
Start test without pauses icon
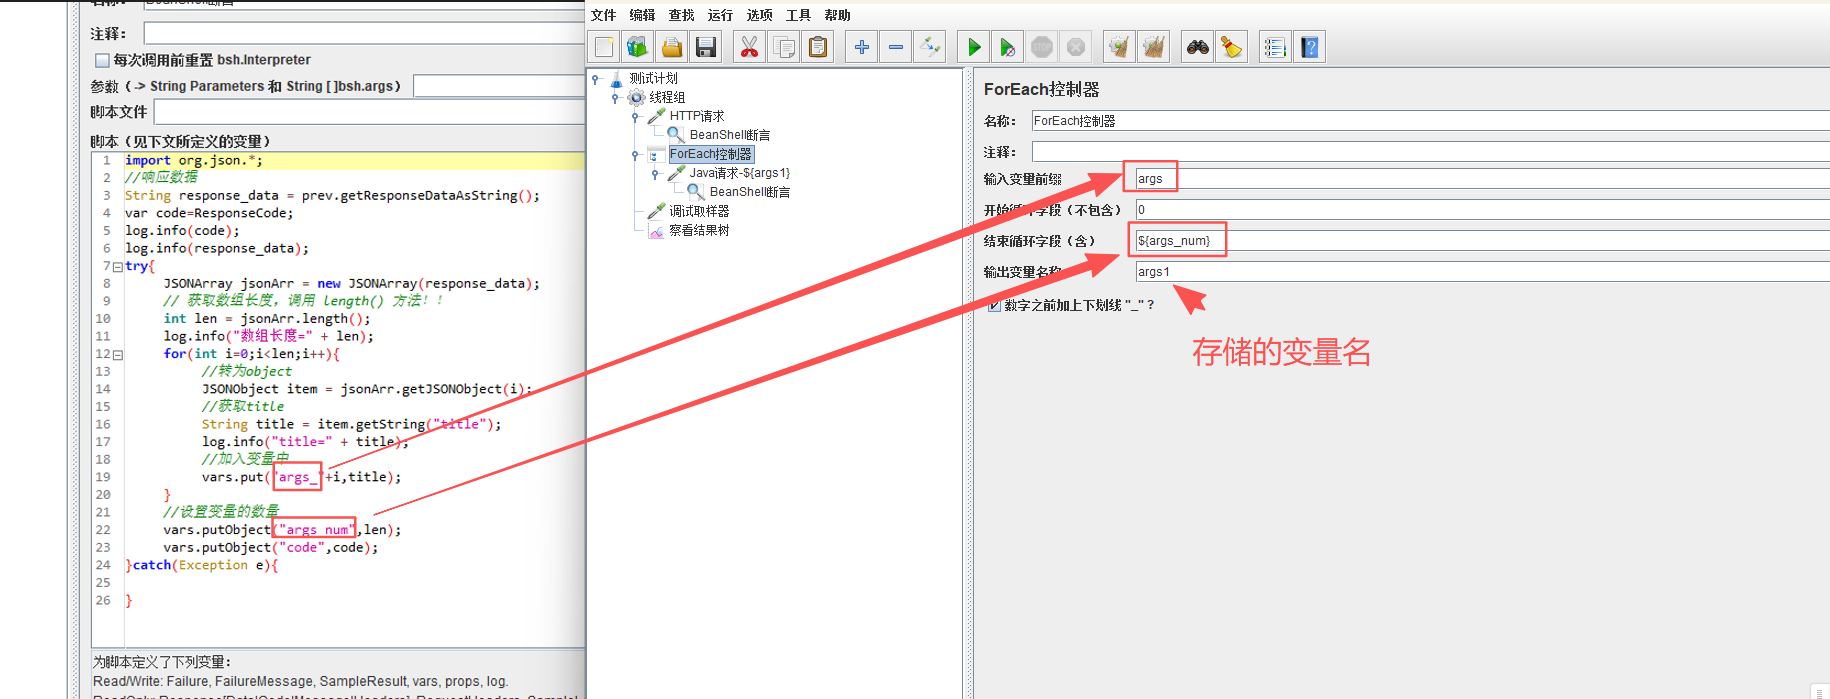(1007, 47)
